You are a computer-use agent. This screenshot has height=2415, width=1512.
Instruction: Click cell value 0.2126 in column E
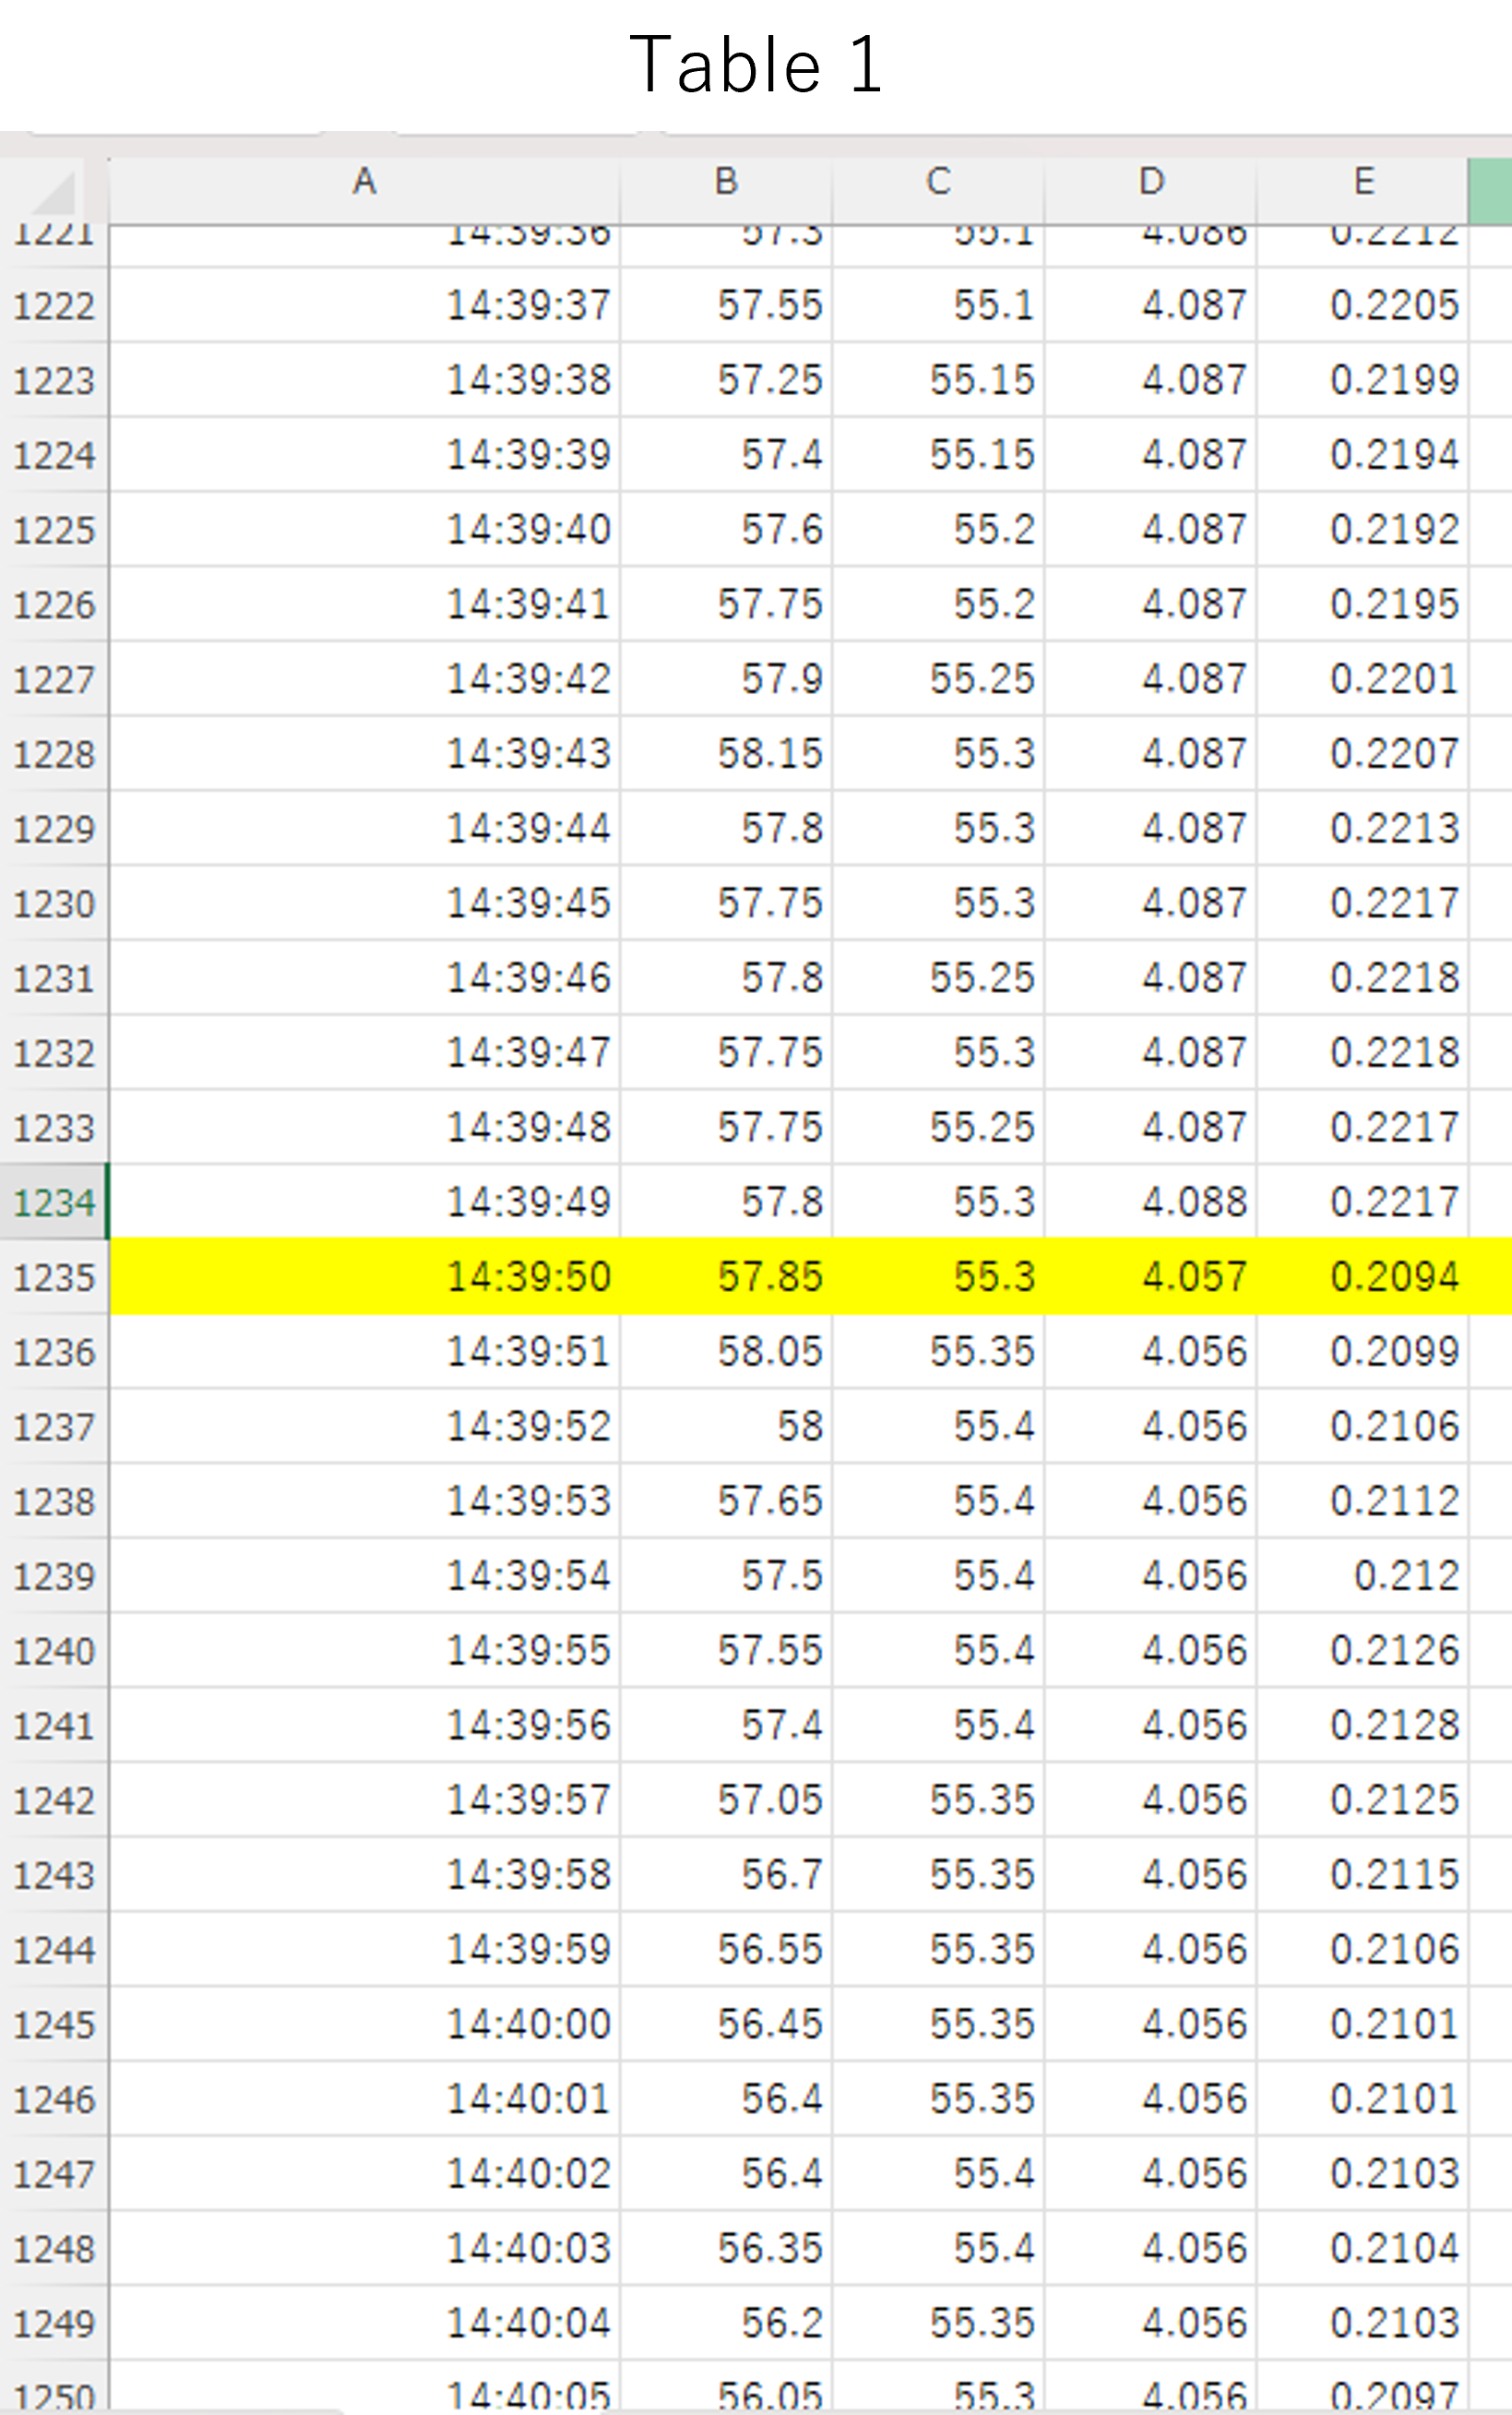pyautogui.click(x=1363, y=1649)
